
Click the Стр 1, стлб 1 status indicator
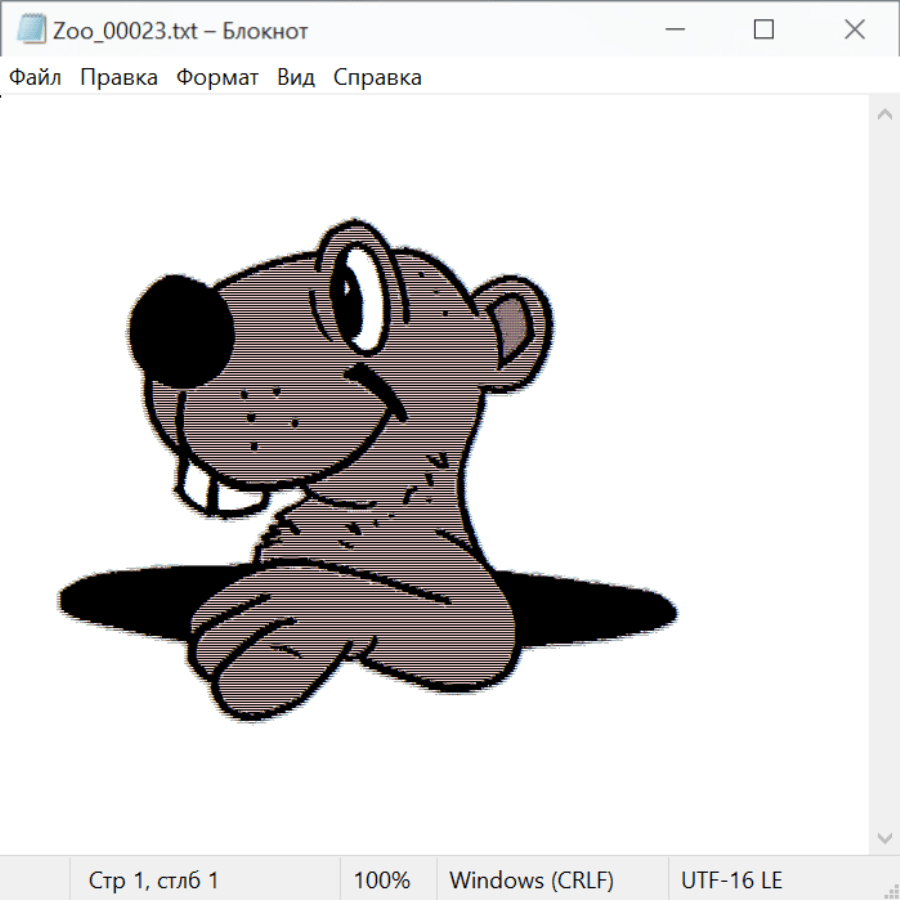tap(153, 880)
